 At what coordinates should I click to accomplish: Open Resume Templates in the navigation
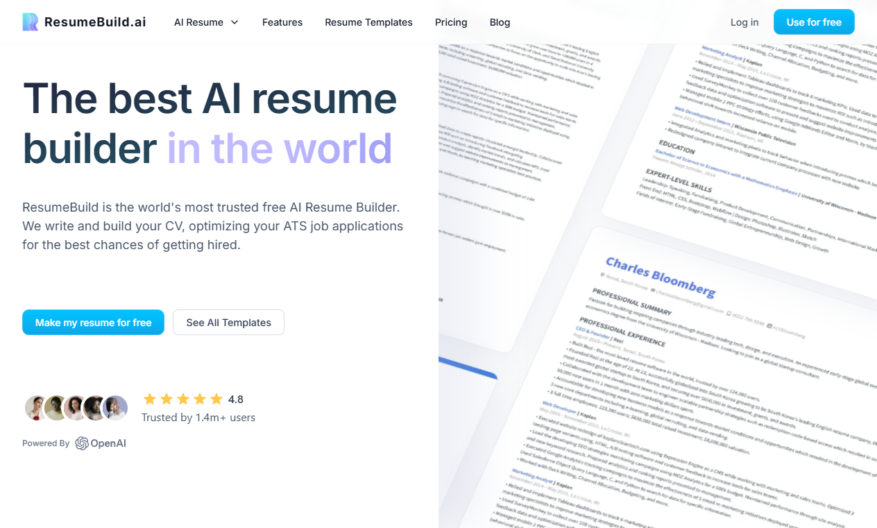click(x=369, y=22)
